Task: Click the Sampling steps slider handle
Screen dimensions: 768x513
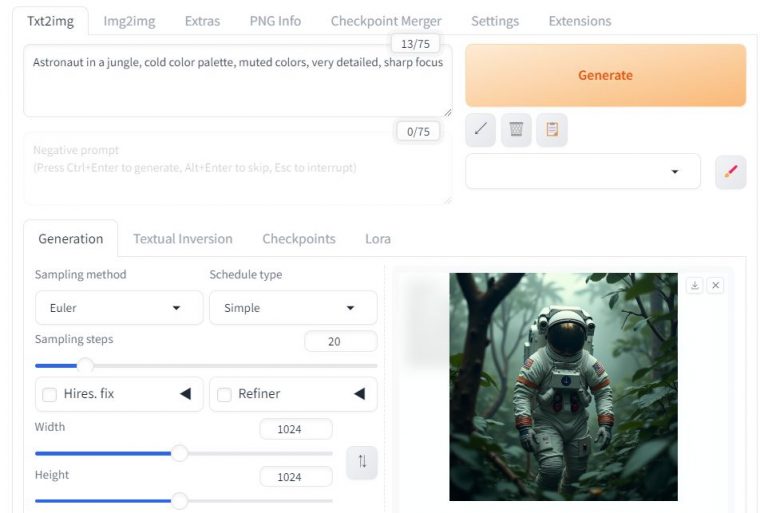Action: pos(86,366)
